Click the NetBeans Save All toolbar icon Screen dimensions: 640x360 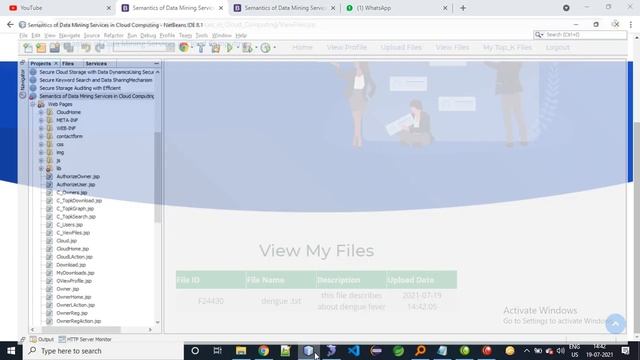pos(69,48)
